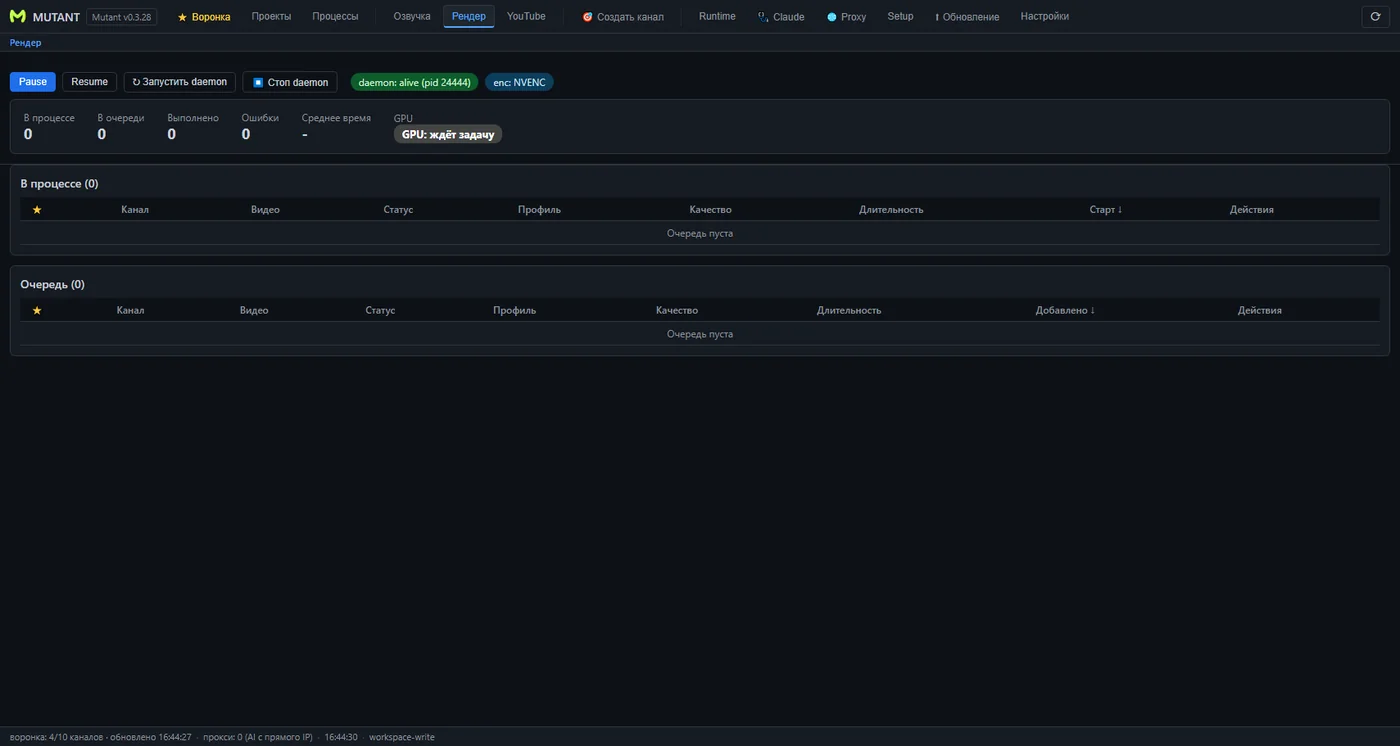This screenshot has height=746, width=1400.
Task: Select the Рендер tab
Action: 469,17
